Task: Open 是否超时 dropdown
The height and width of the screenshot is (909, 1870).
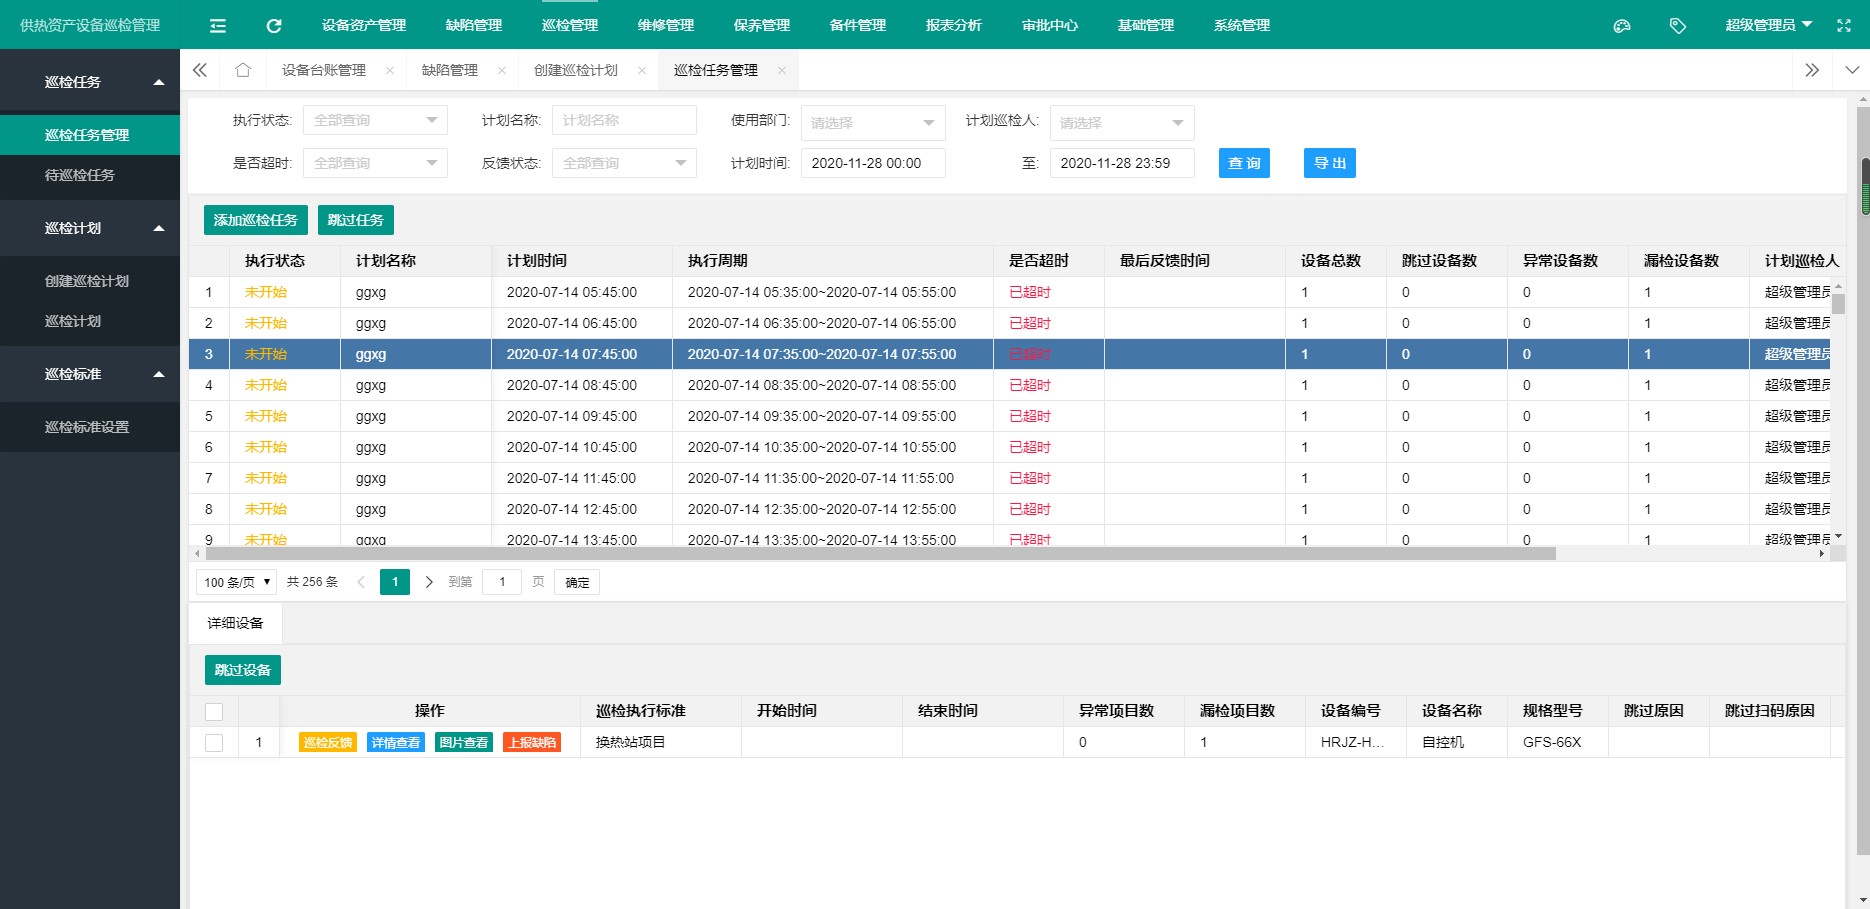Action: 375,163
